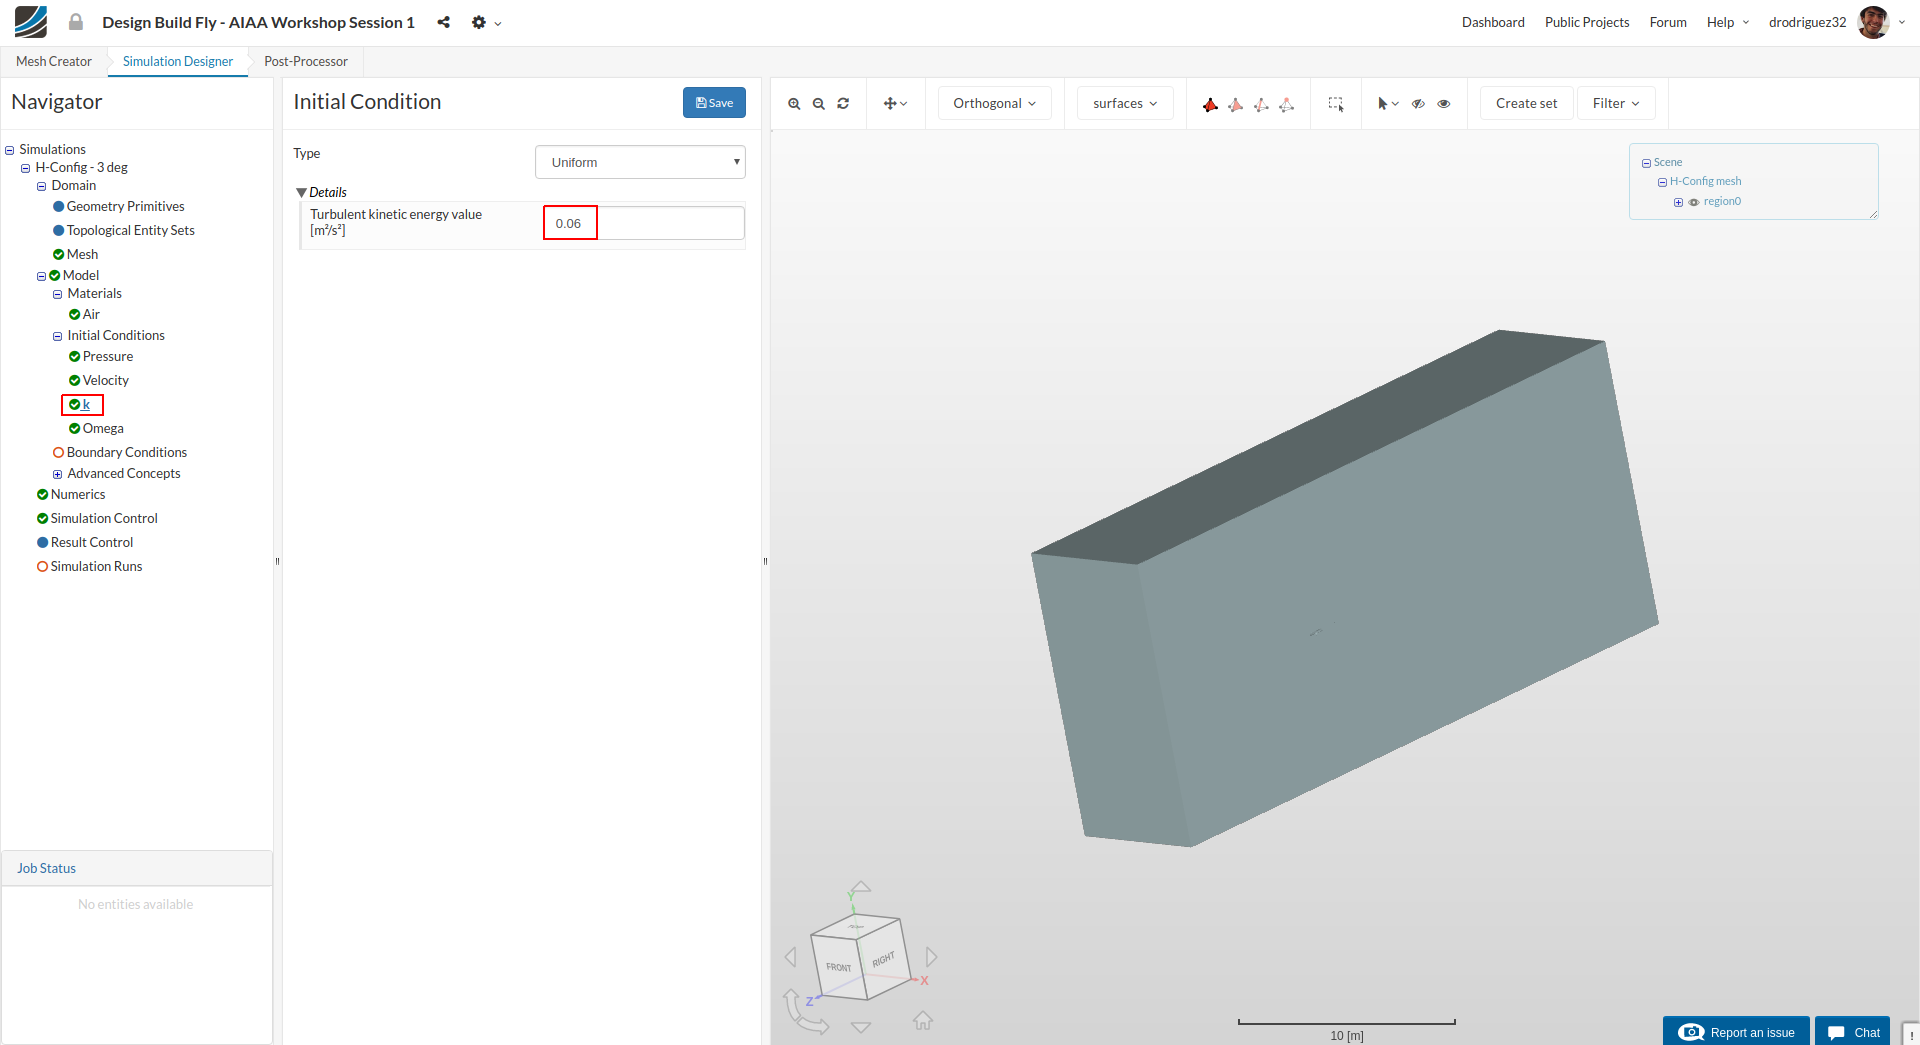Screen dimensions: 1920x1045
Task: Click the zoom in magnifier icon
Action: pos(794,104)
